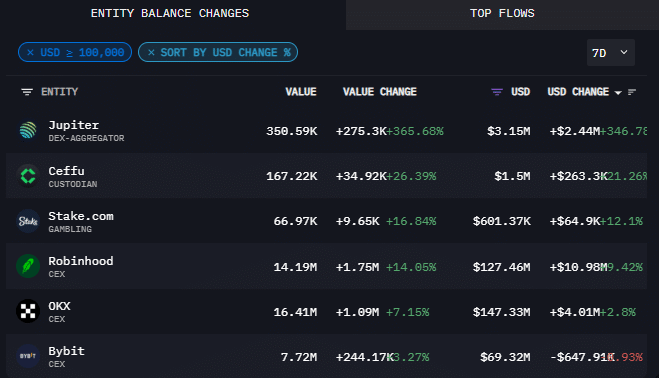The image size is (659, 378).
Task: Toggle the USD Change sort arrow
Action: click(618, 93)
